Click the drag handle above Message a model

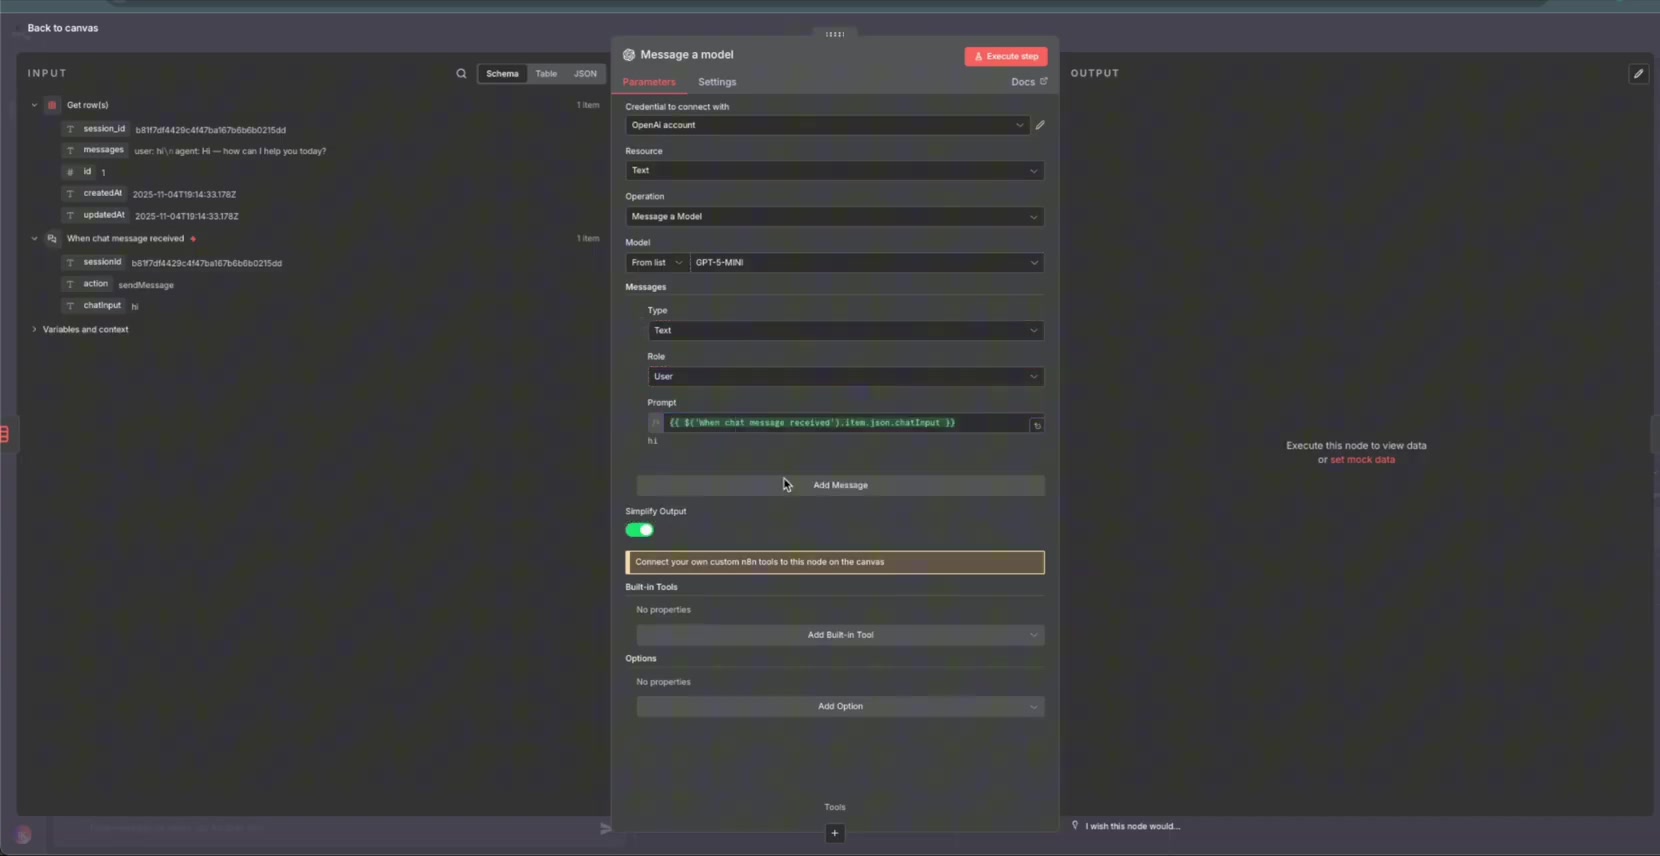click(x=835, y=34)
